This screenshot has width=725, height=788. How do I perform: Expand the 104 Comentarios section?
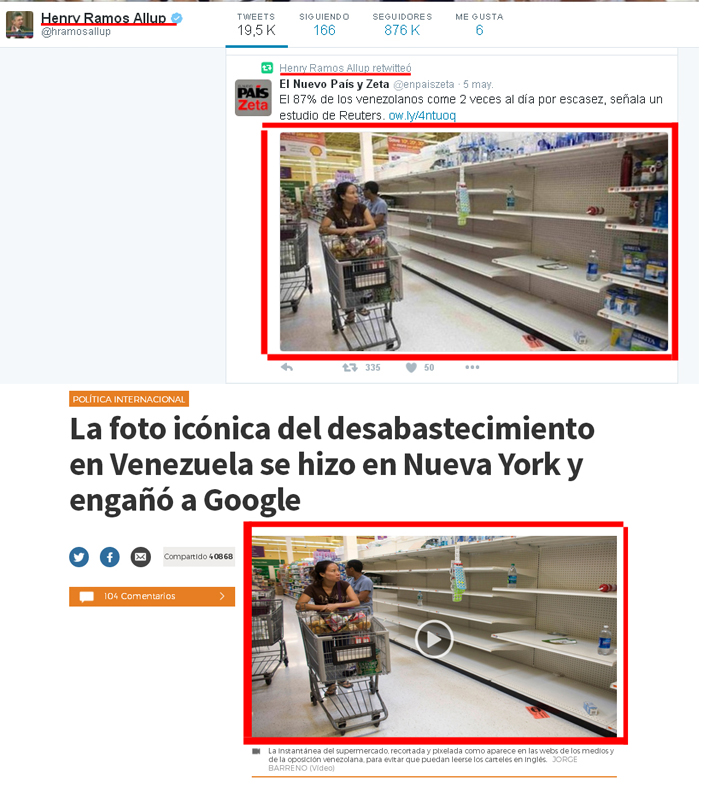coord(152,597)
